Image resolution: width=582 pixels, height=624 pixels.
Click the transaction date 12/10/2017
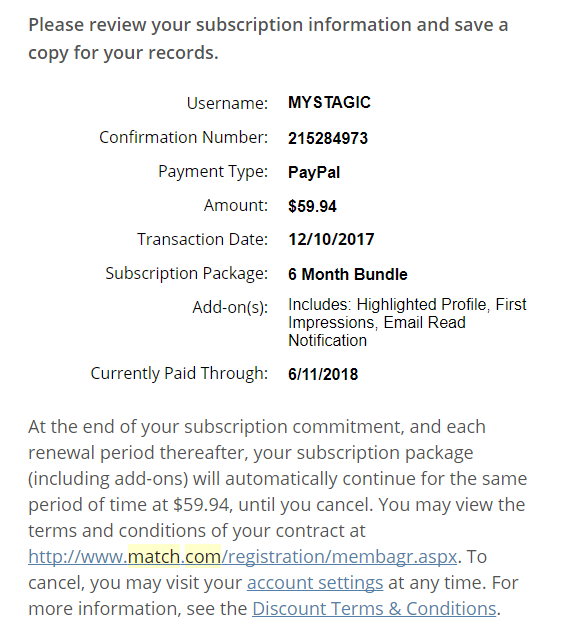pos(331,240)
